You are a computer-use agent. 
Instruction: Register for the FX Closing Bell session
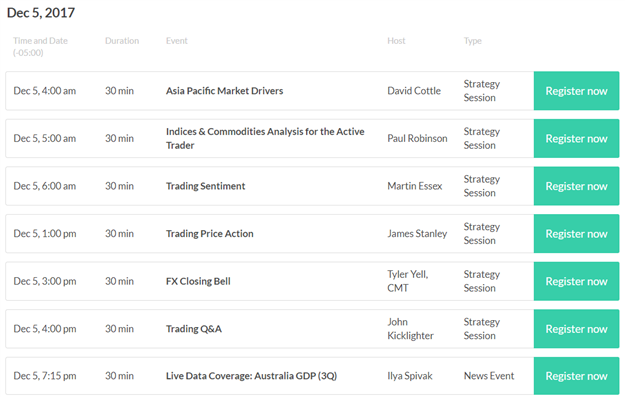(576, 281)
